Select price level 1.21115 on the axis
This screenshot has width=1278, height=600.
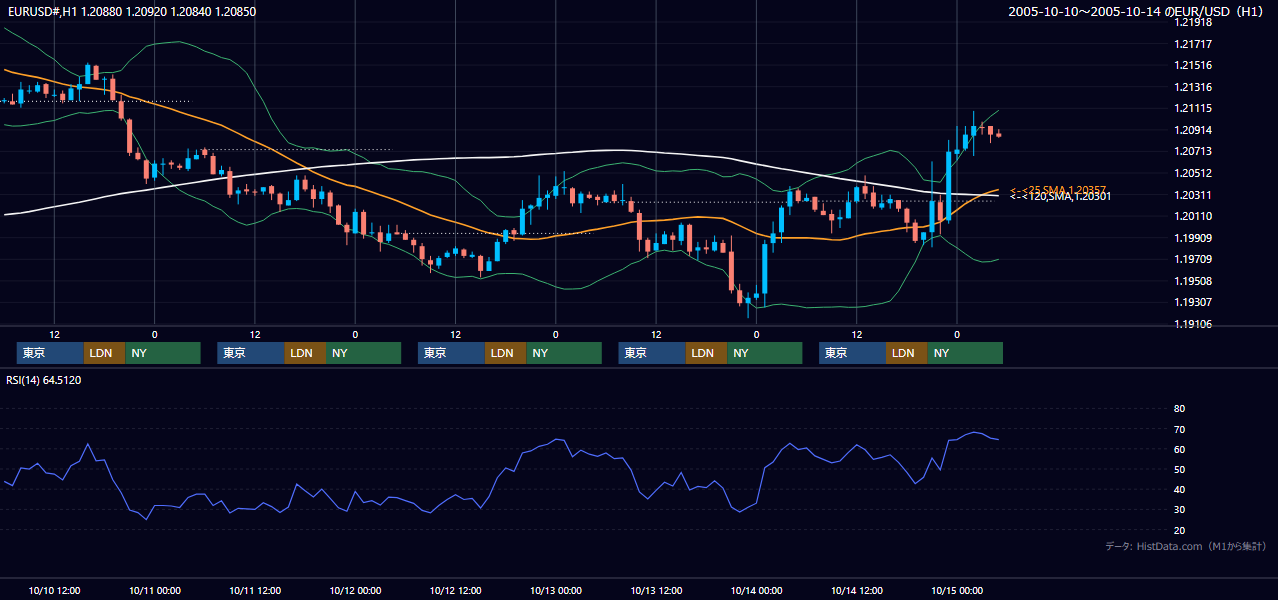[x=1194, y=108]
